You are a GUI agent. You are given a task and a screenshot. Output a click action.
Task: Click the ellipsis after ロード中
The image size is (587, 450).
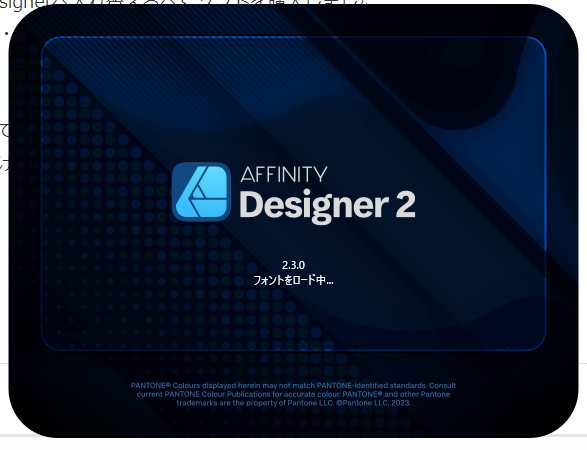click(329, 283)
